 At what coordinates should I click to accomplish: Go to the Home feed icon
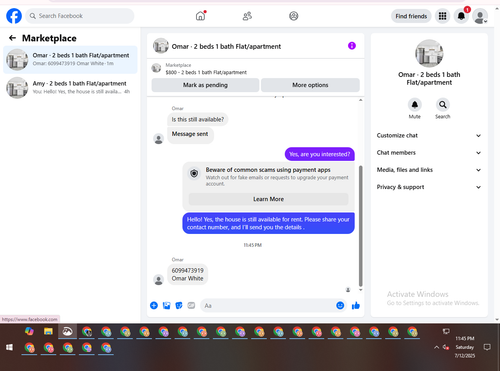[200, 16]
